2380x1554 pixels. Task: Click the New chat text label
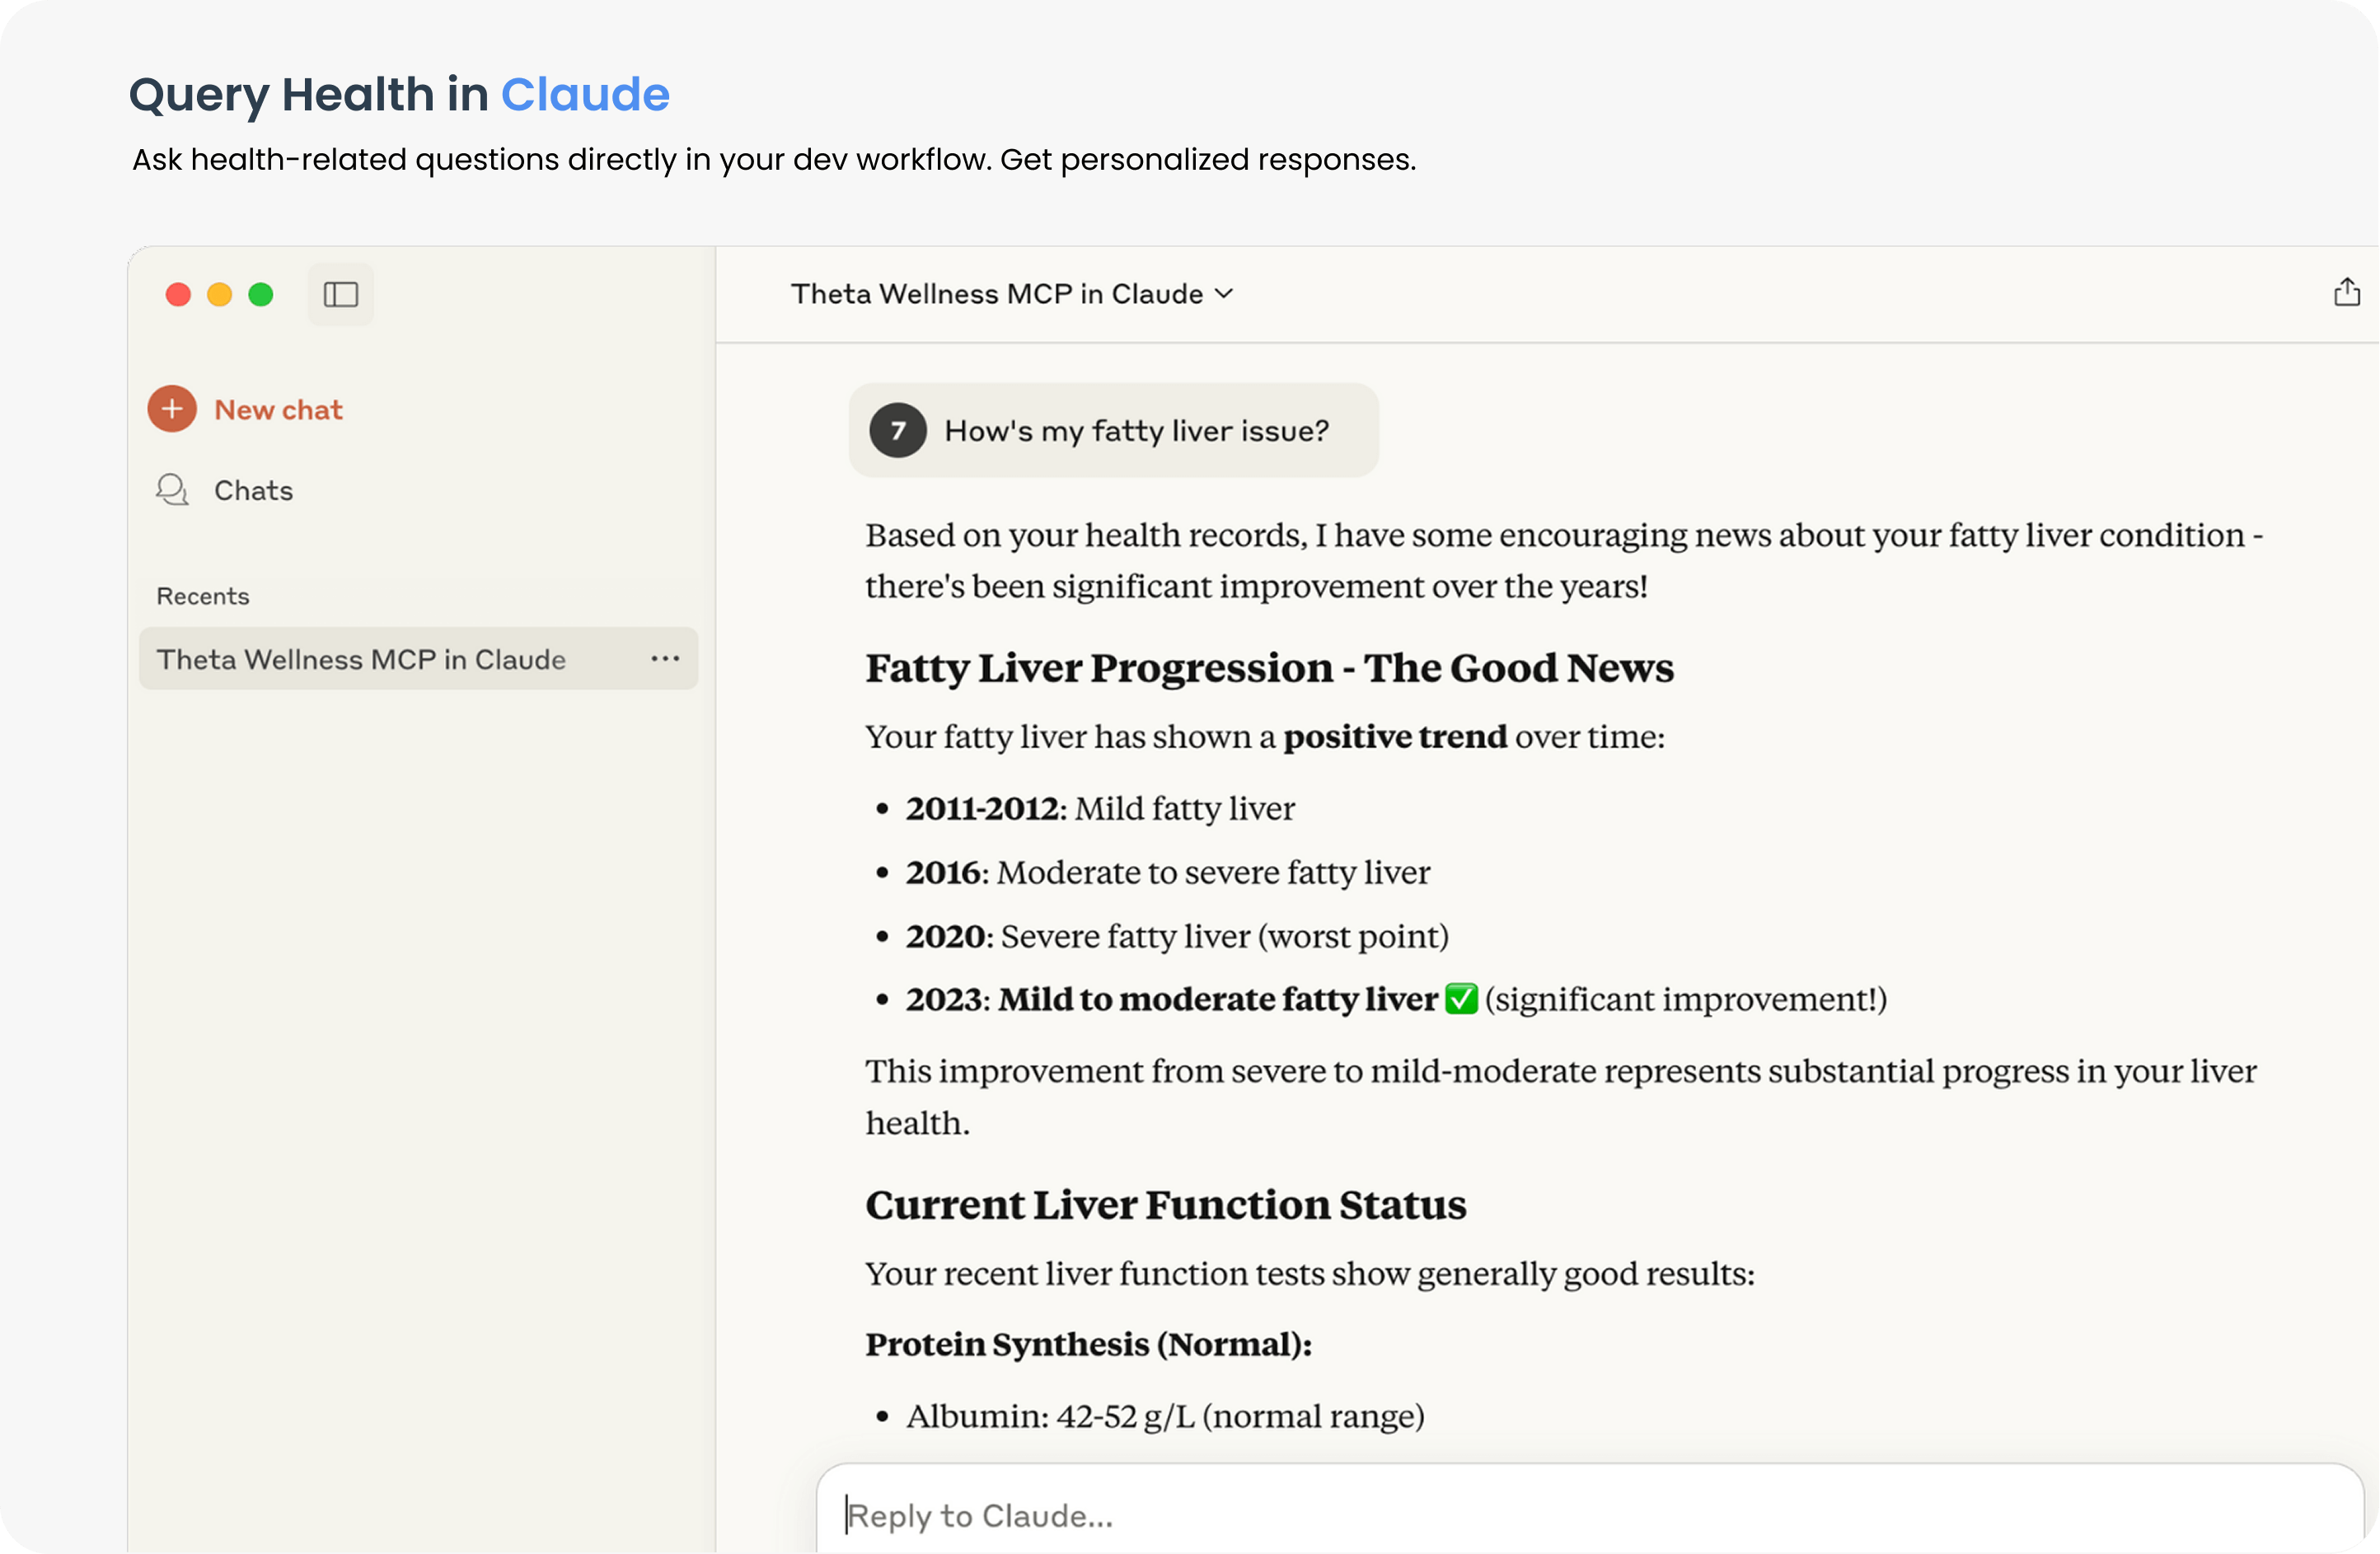point(278,410)
